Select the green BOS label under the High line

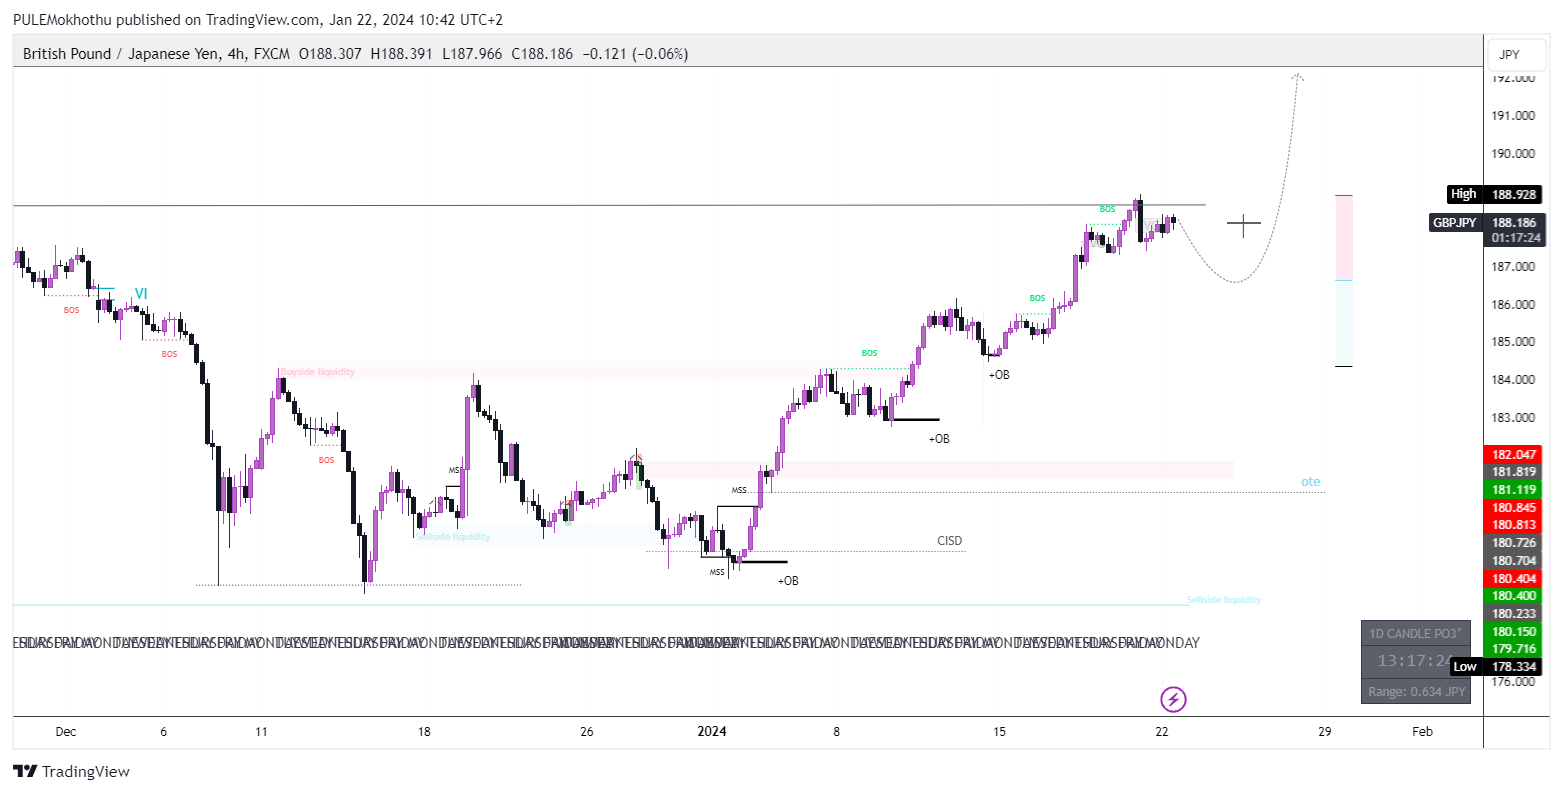coord(1107,209)
